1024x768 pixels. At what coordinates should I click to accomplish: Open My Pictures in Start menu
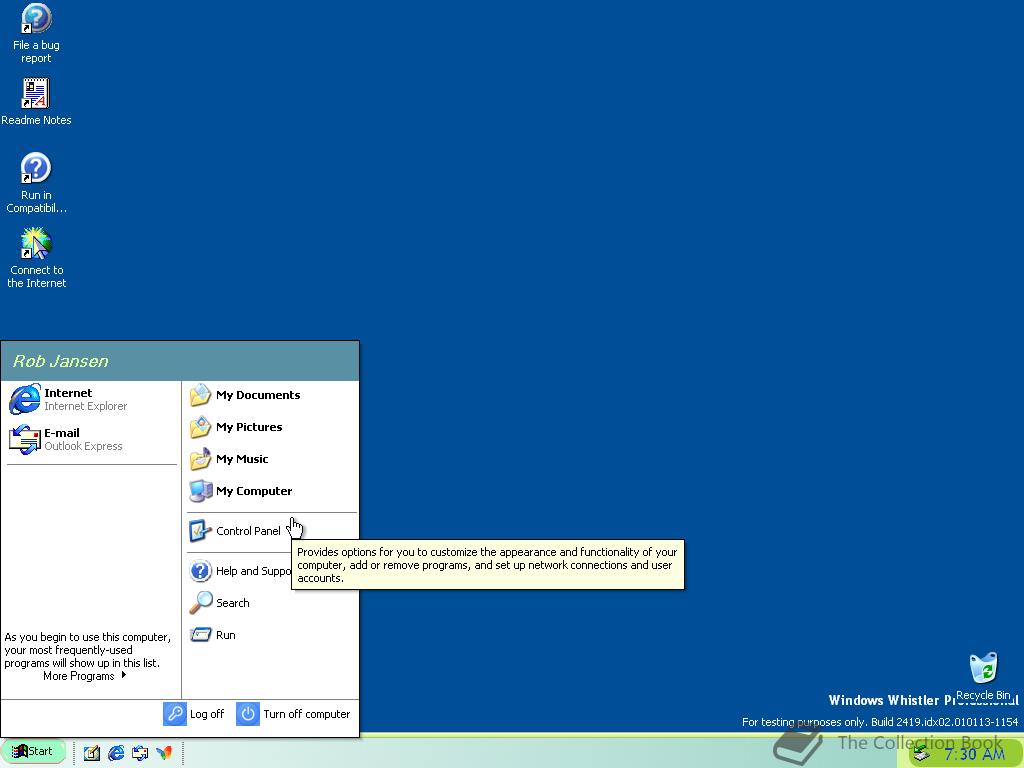[271, 427]
